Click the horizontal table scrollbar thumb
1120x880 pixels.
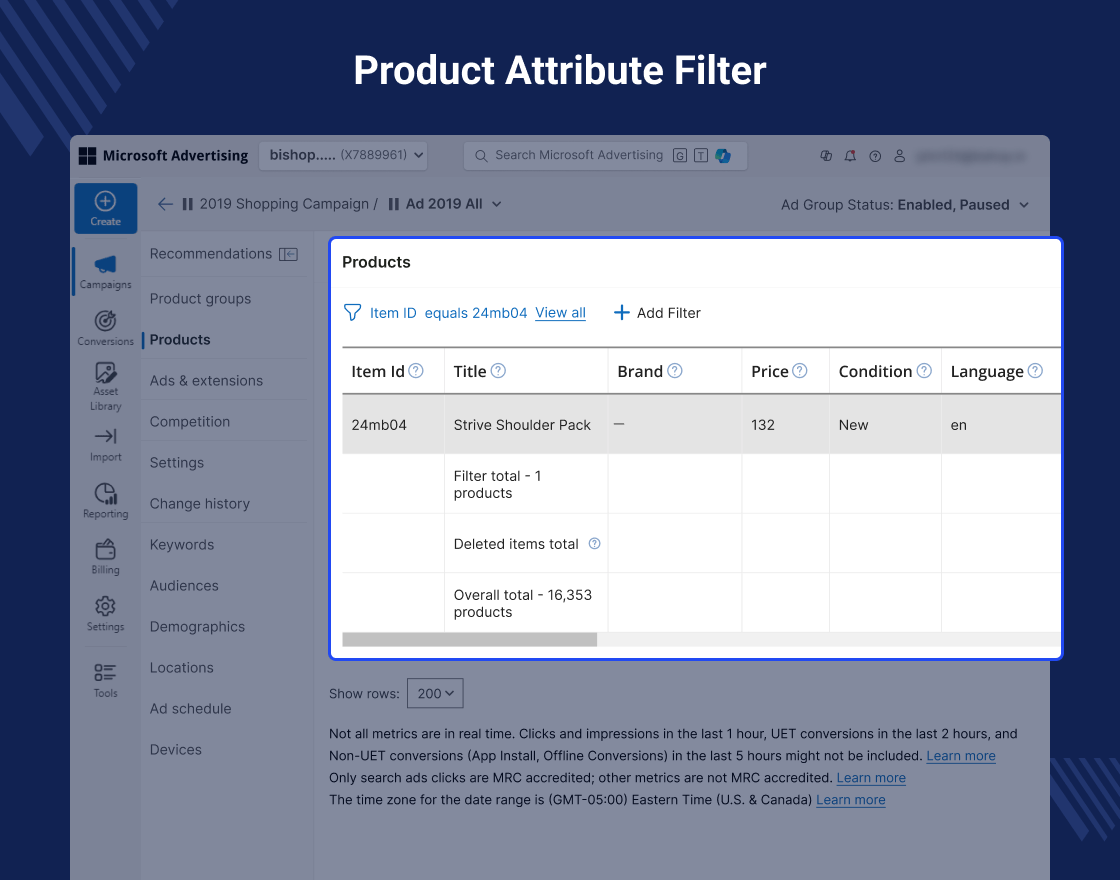(469, 639)
